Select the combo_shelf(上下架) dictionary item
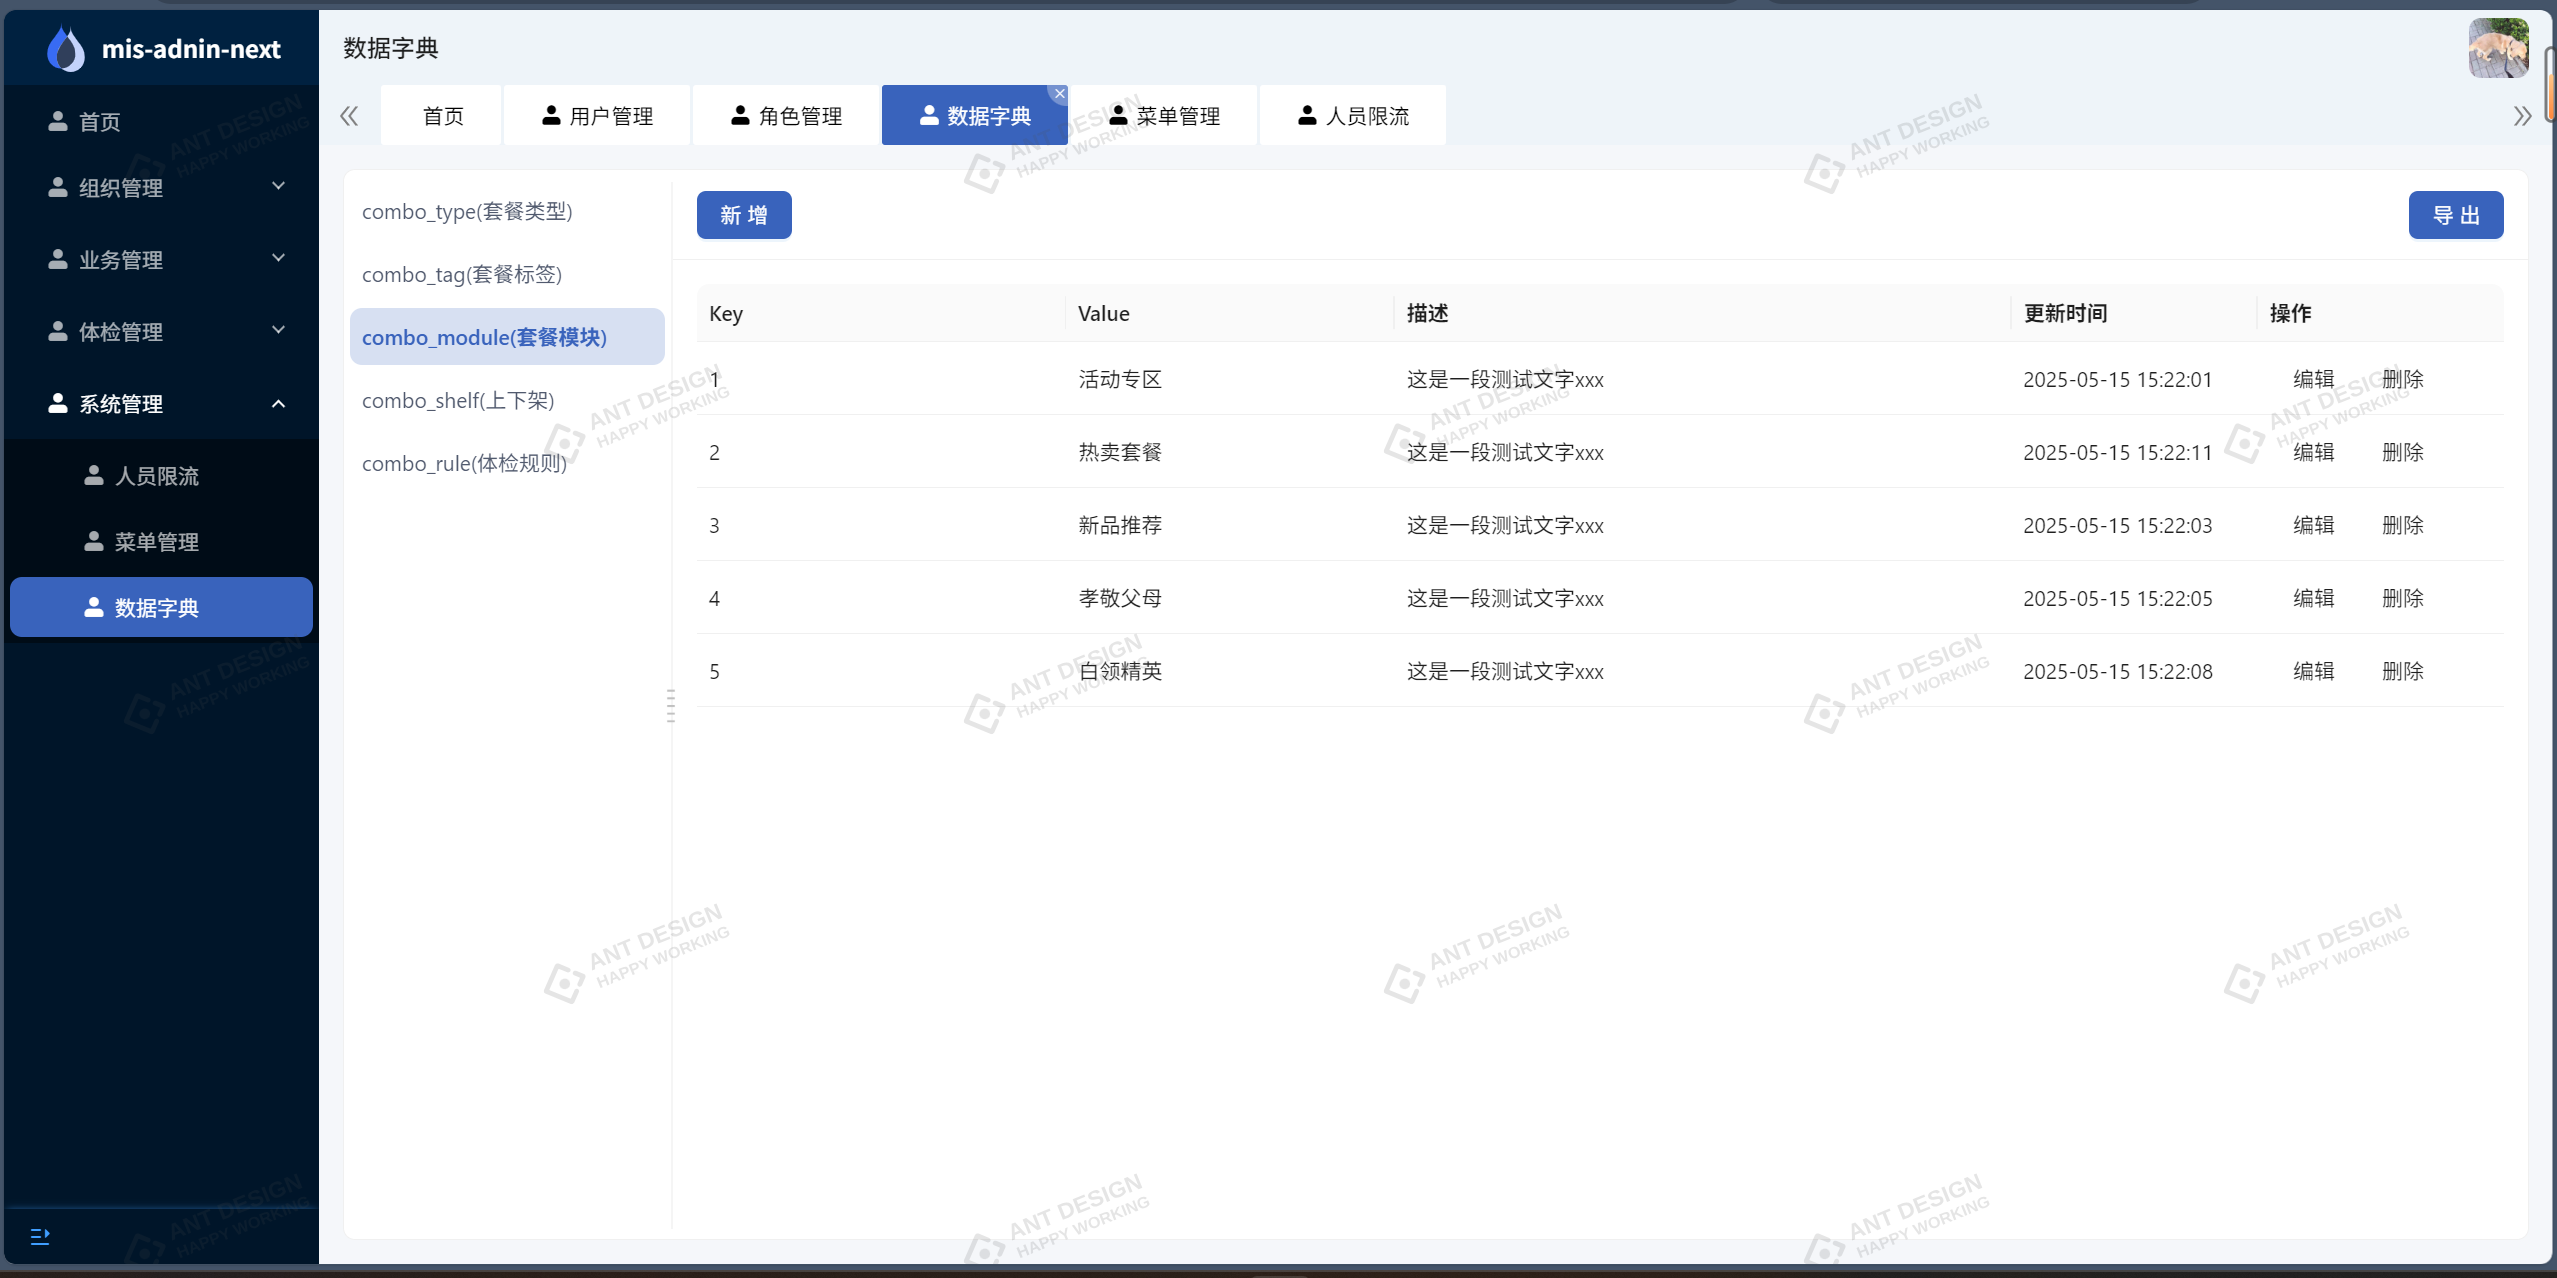This screenshot has width=2557, height=1278. coord(458,400)
